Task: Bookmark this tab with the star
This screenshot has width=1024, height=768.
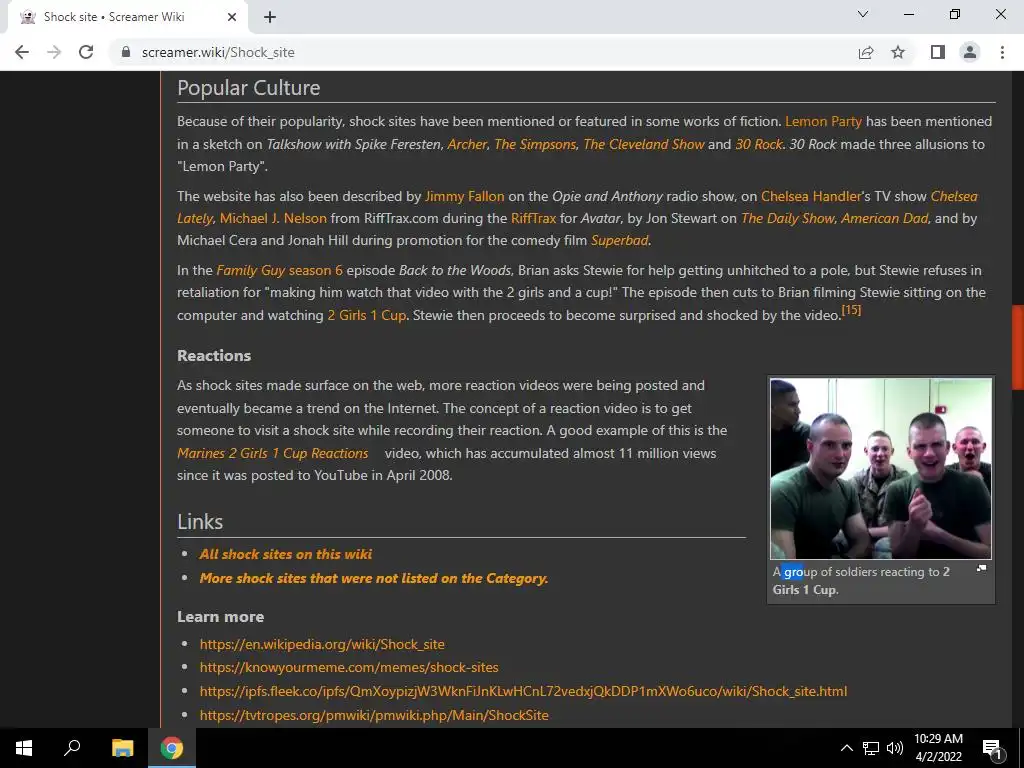Action: 898,52
